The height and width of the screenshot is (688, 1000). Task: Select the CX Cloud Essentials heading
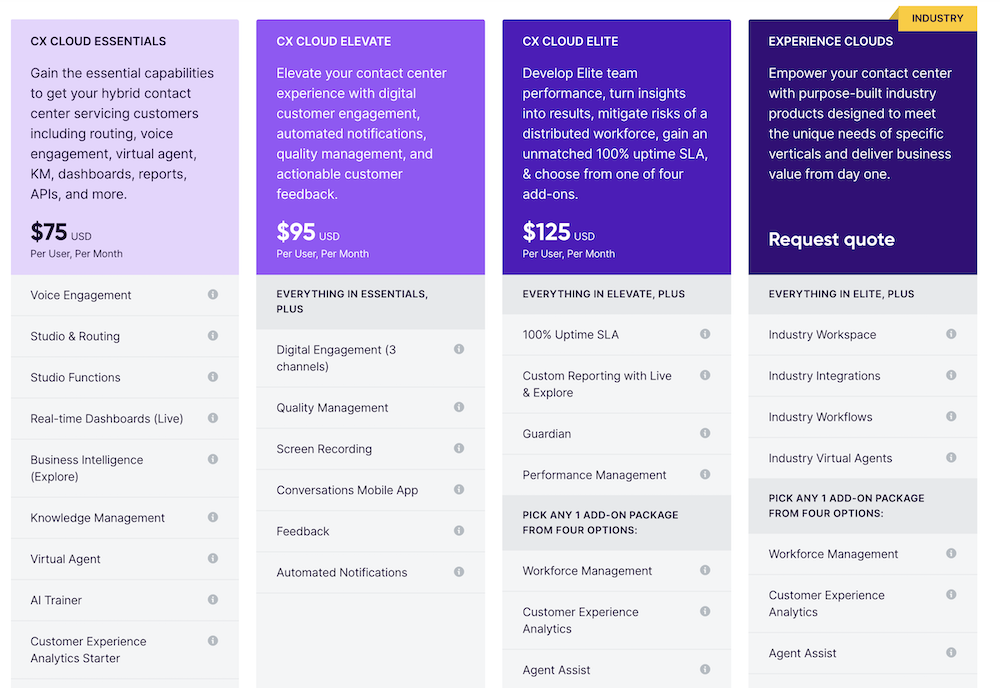click(x=98, y=41)
